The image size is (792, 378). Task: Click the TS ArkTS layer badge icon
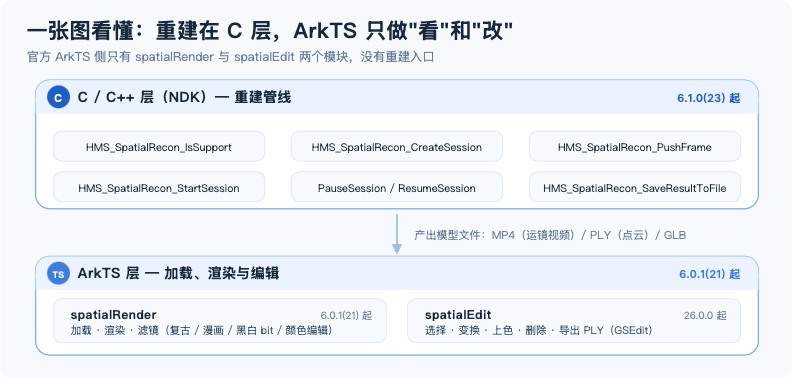(58, 274)
